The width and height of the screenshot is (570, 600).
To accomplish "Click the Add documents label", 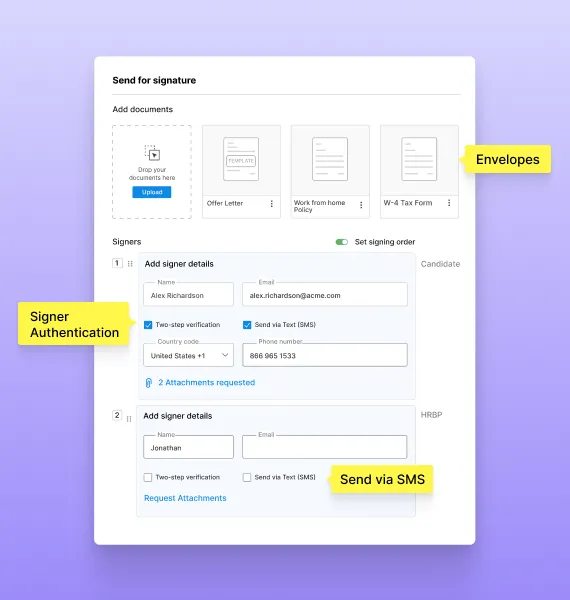I will tap(143, 109).
